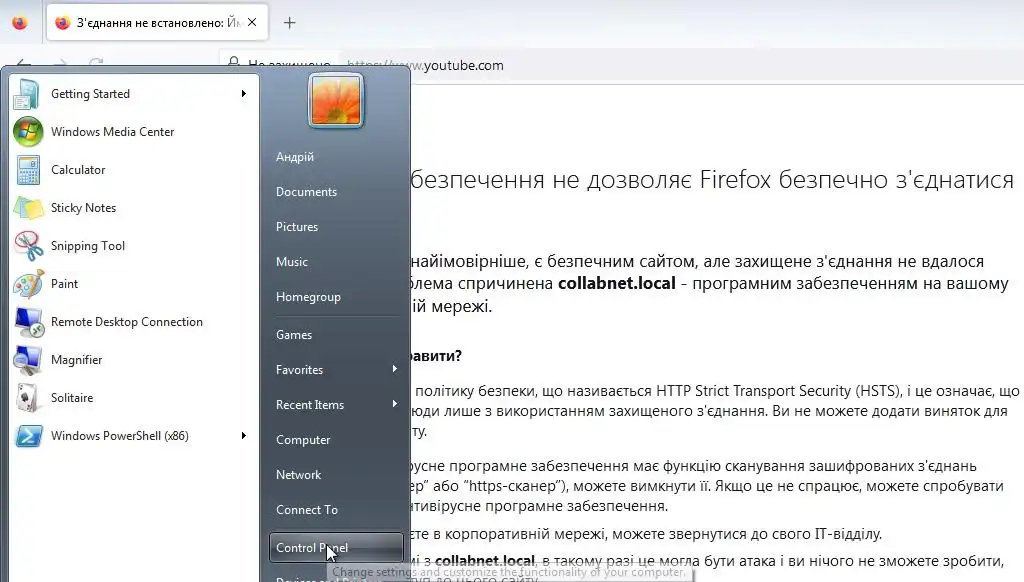Launch Windows Media Center icon
The image size is (1024, 582).
click(x=28, y=132)
